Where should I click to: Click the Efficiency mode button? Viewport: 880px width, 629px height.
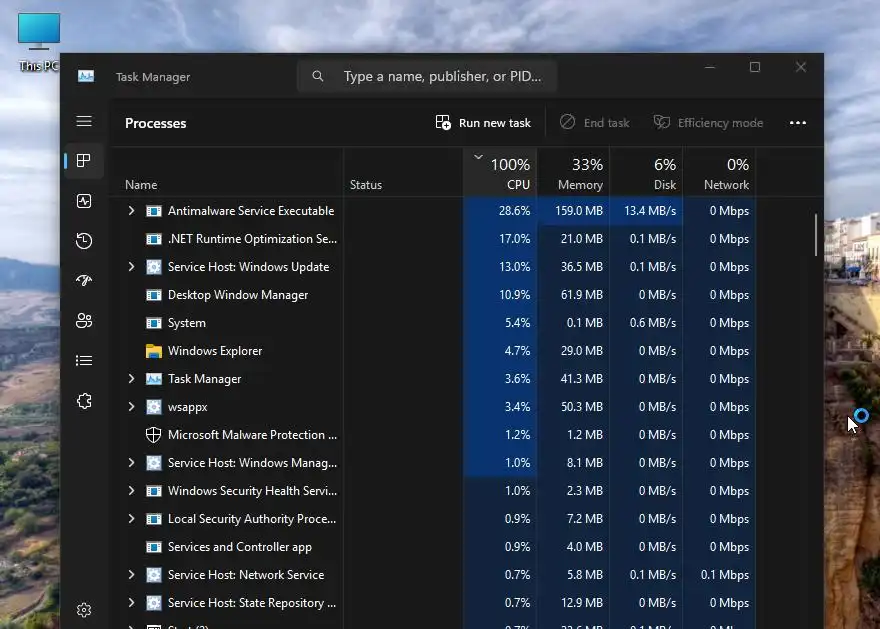point(708,122)
